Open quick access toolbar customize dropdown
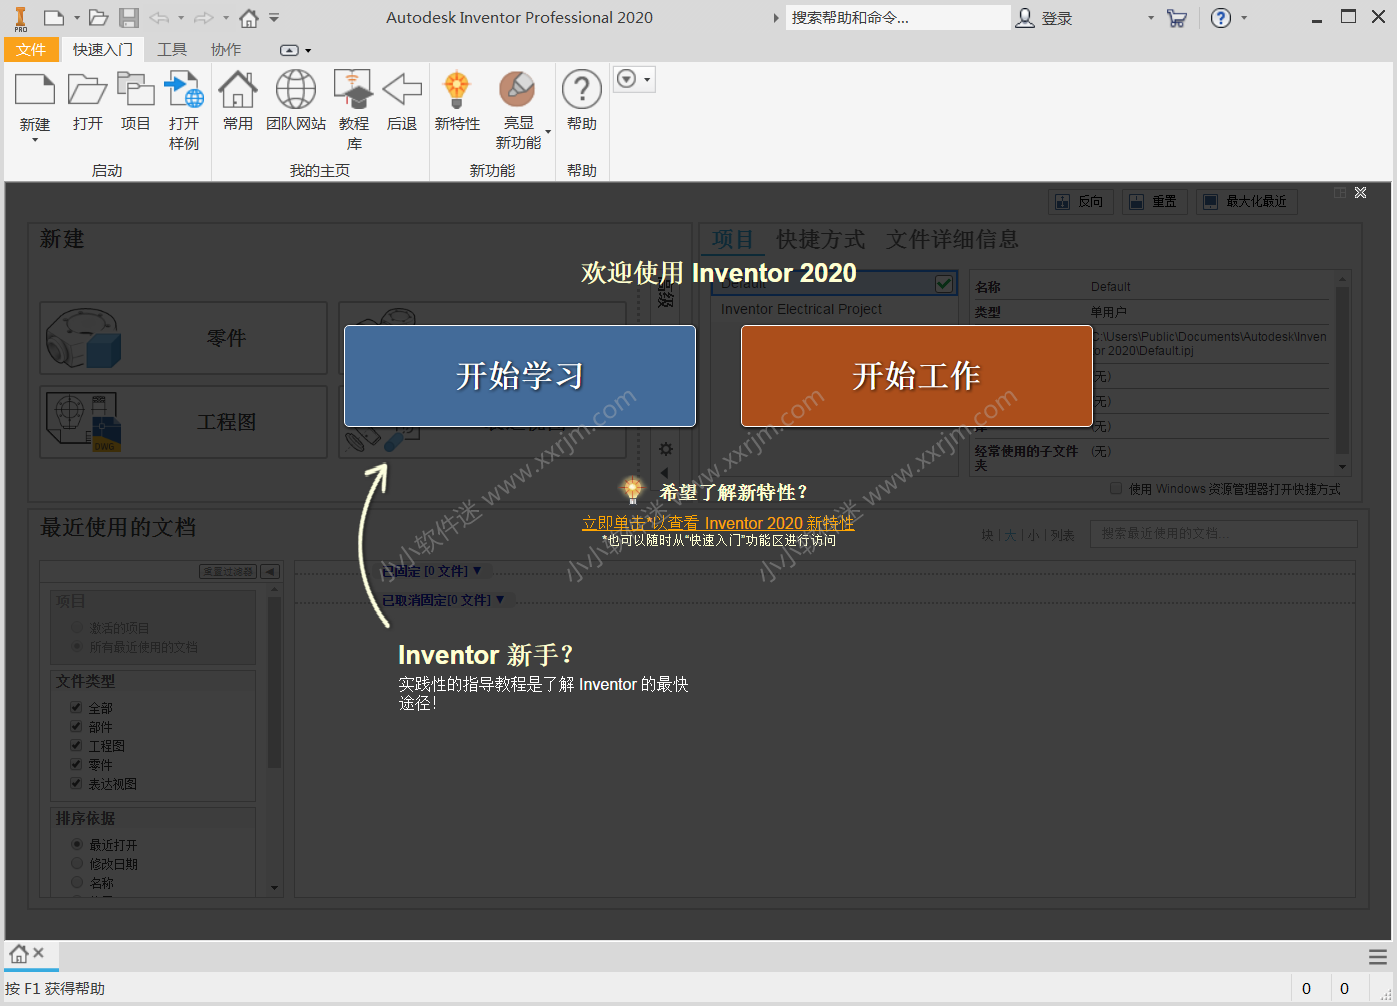1397x1006 pixels. [274, 18]
